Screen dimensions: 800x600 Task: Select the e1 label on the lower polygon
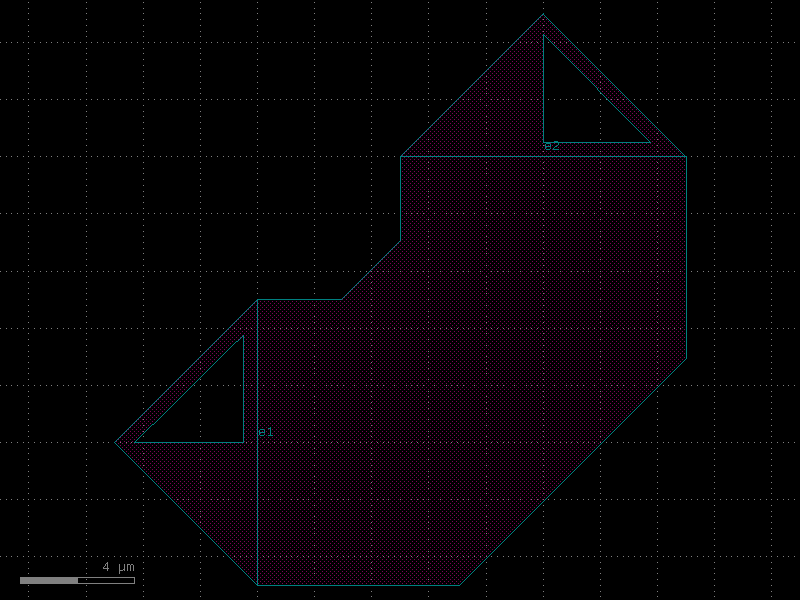(x=266, y=430)
